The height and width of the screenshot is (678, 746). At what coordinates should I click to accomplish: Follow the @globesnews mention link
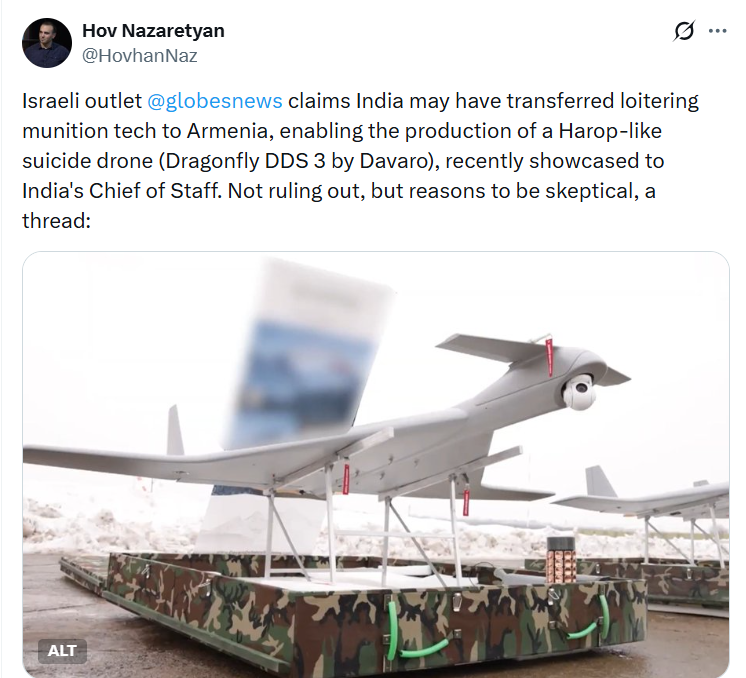point(215,101)
